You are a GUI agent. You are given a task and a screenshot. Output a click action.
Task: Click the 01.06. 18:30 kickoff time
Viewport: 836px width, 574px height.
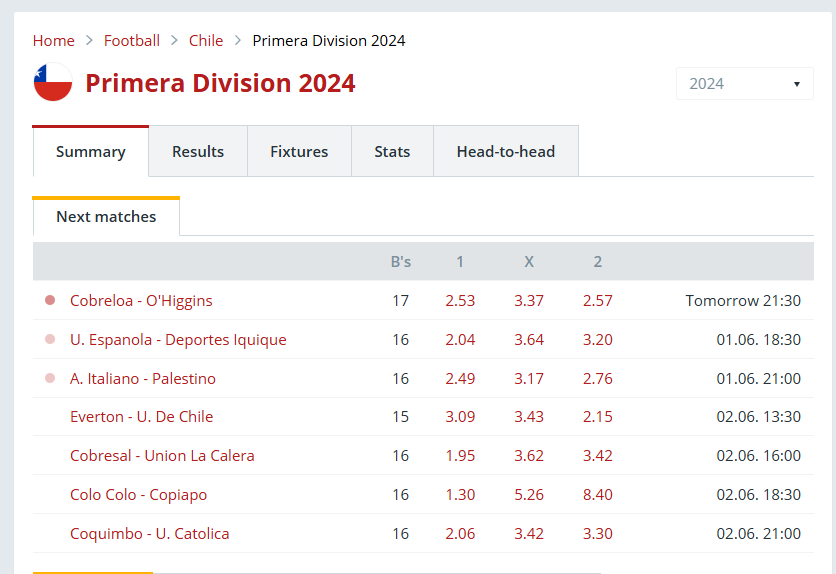tap(759, 339)
